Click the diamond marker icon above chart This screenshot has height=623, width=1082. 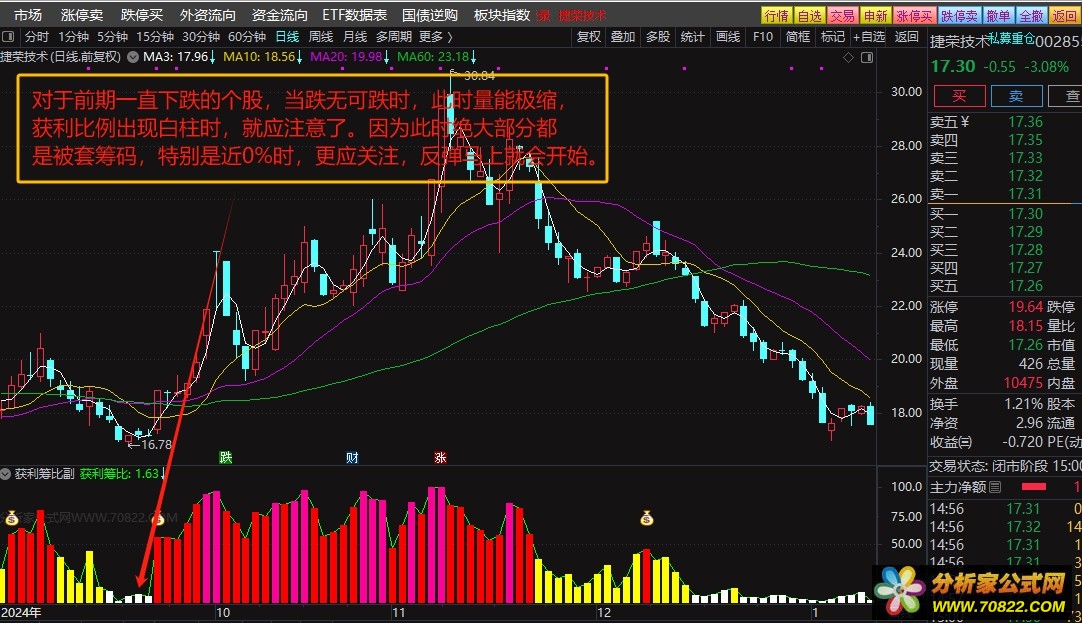[x=849, y=58]
